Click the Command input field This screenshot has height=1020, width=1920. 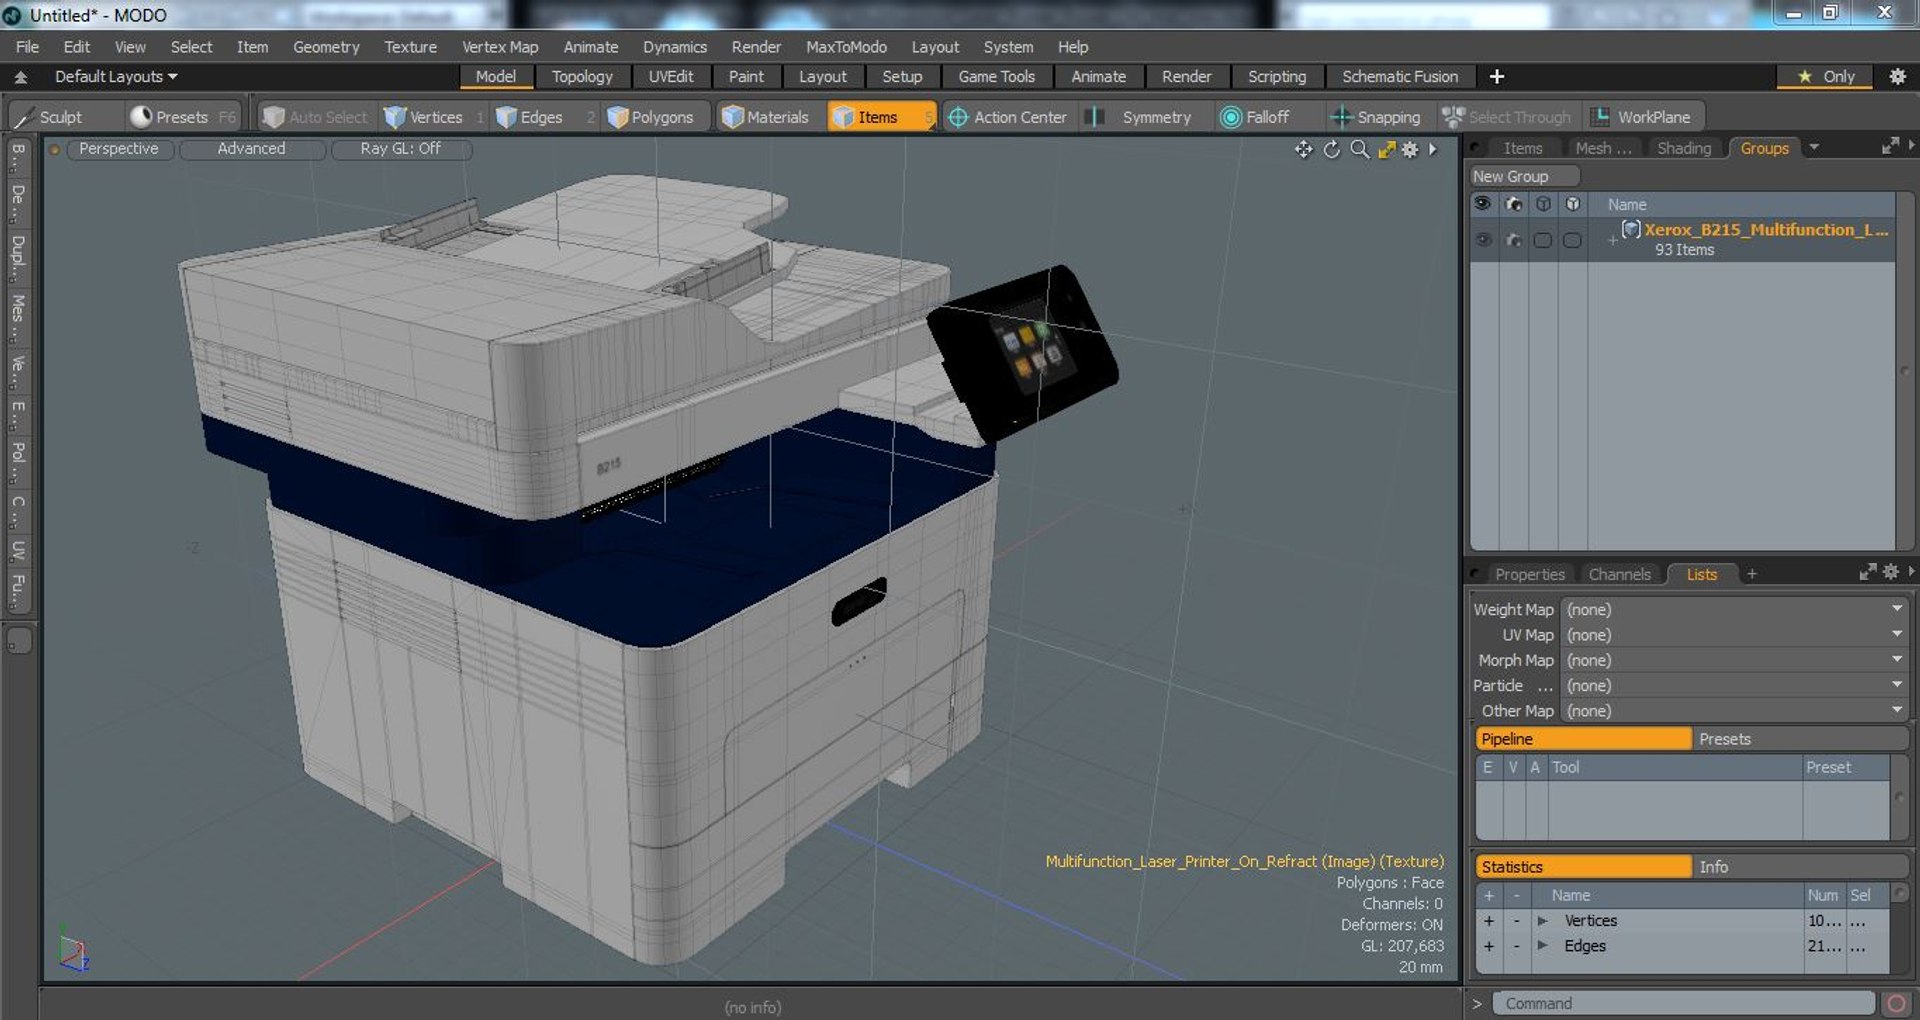coord(1683,1003)
